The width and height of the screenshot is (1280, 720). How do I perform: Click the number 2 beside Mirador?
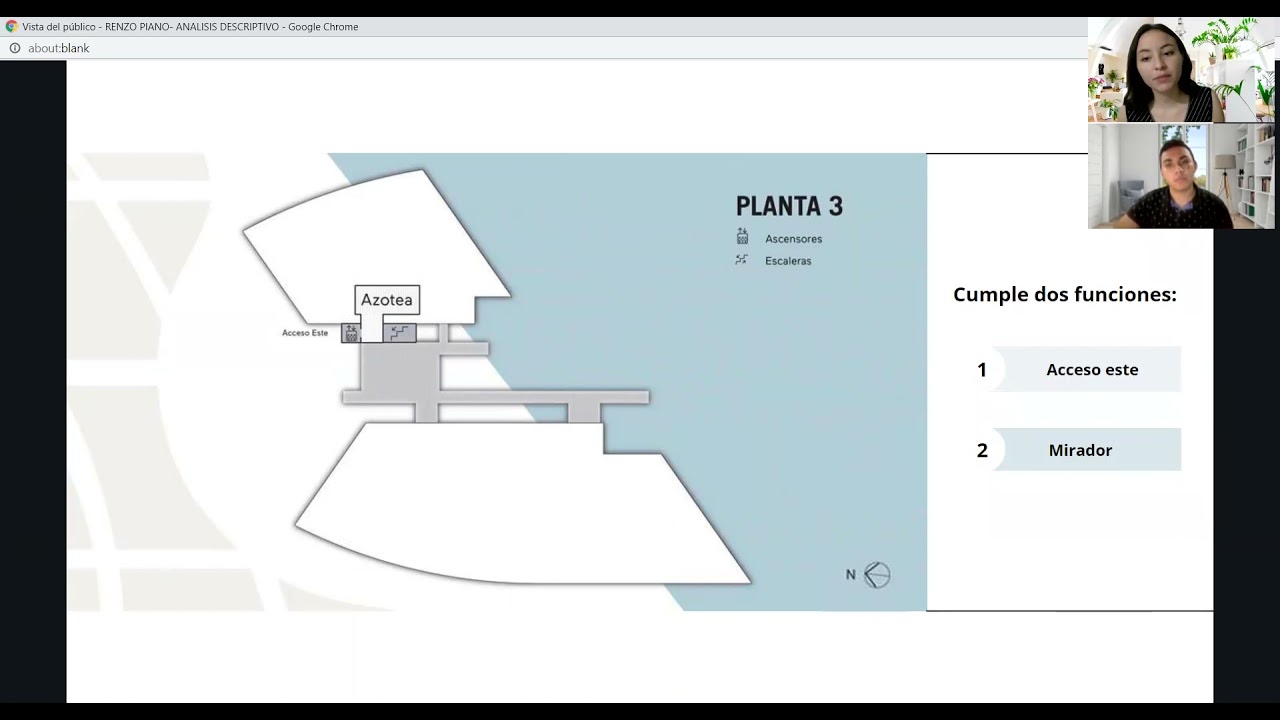click(982, 451)
